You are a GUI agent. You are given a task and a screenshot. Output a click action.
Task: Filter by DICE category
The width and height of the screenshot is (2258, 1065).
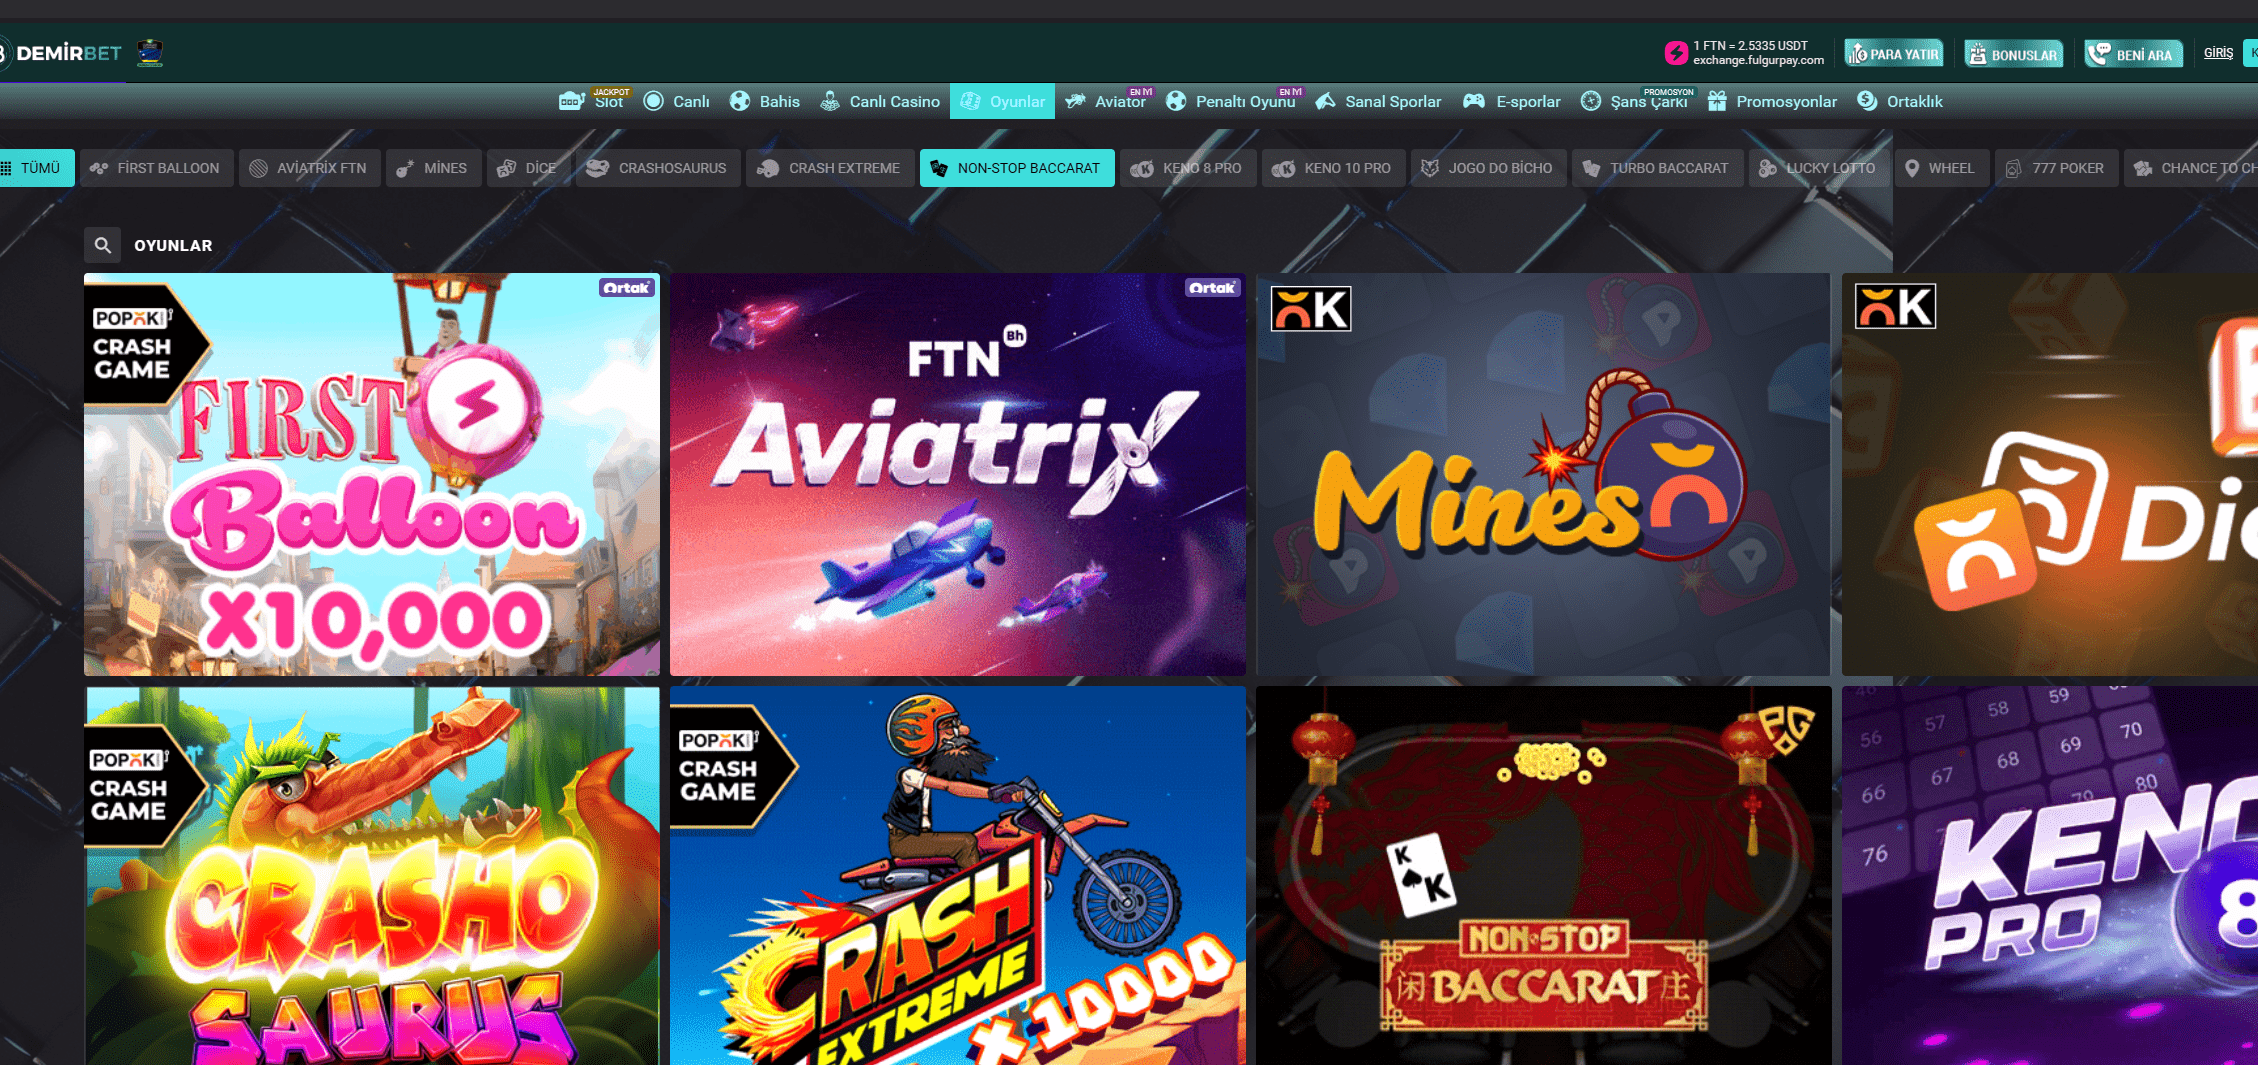point(529,168)
